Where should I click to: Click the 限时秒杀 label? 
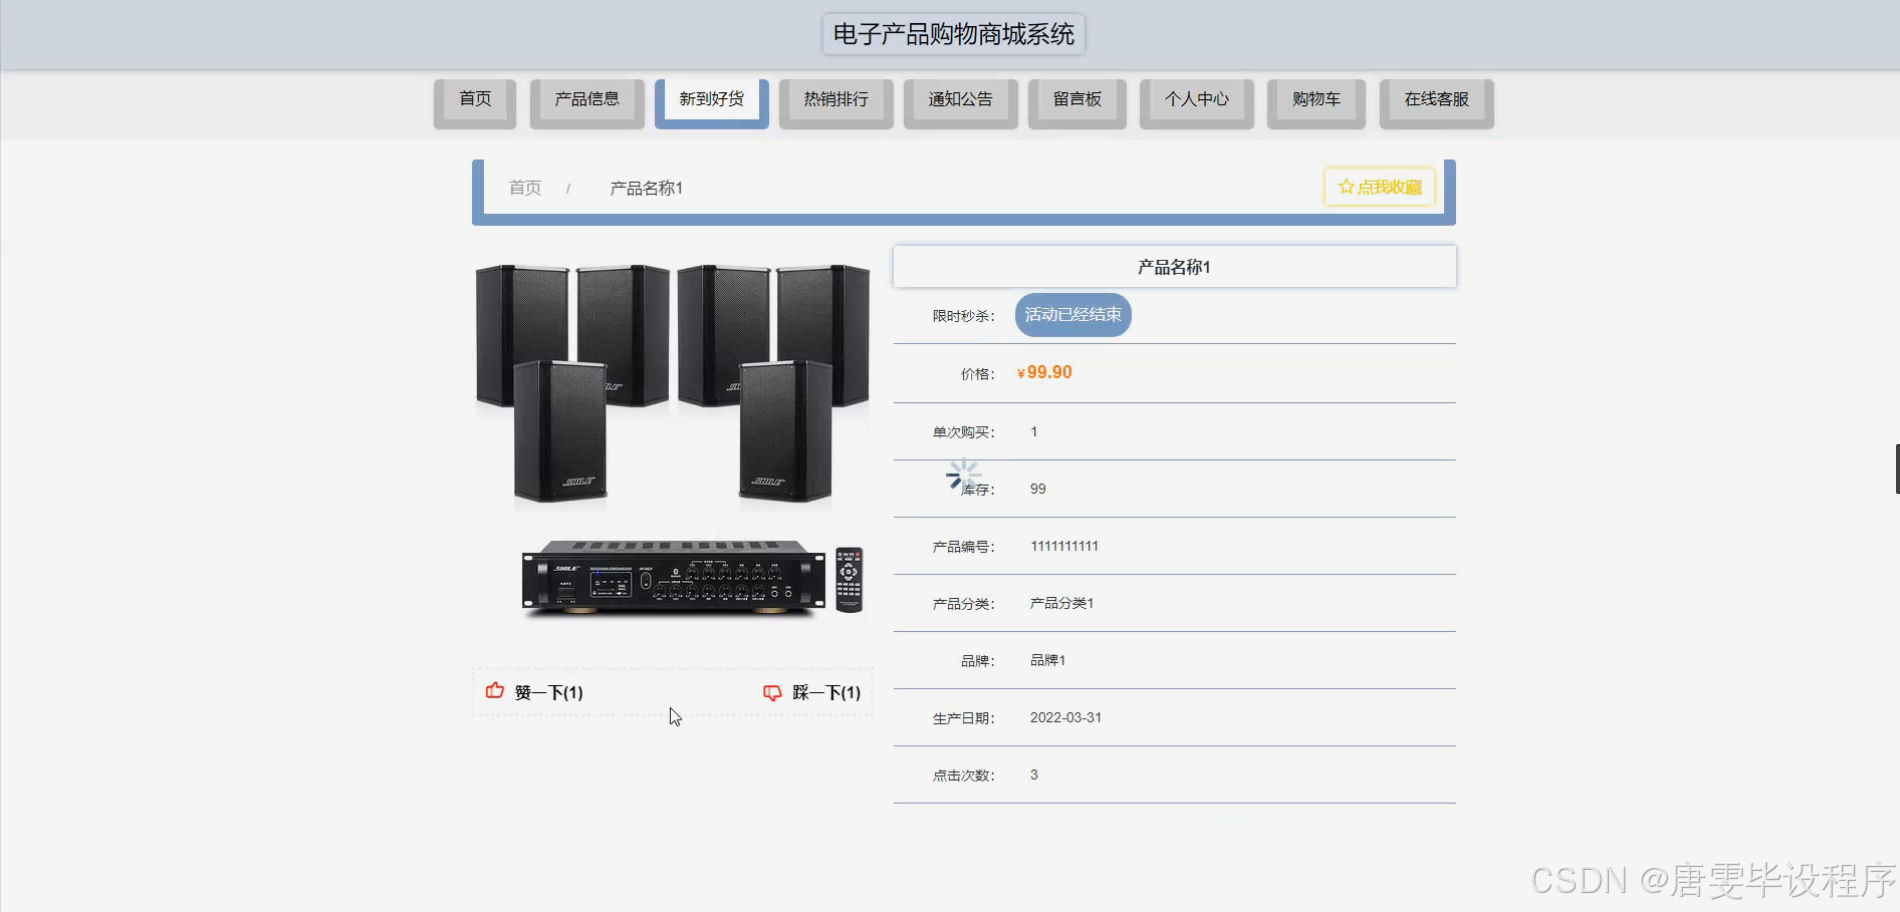tap(964, 316)
